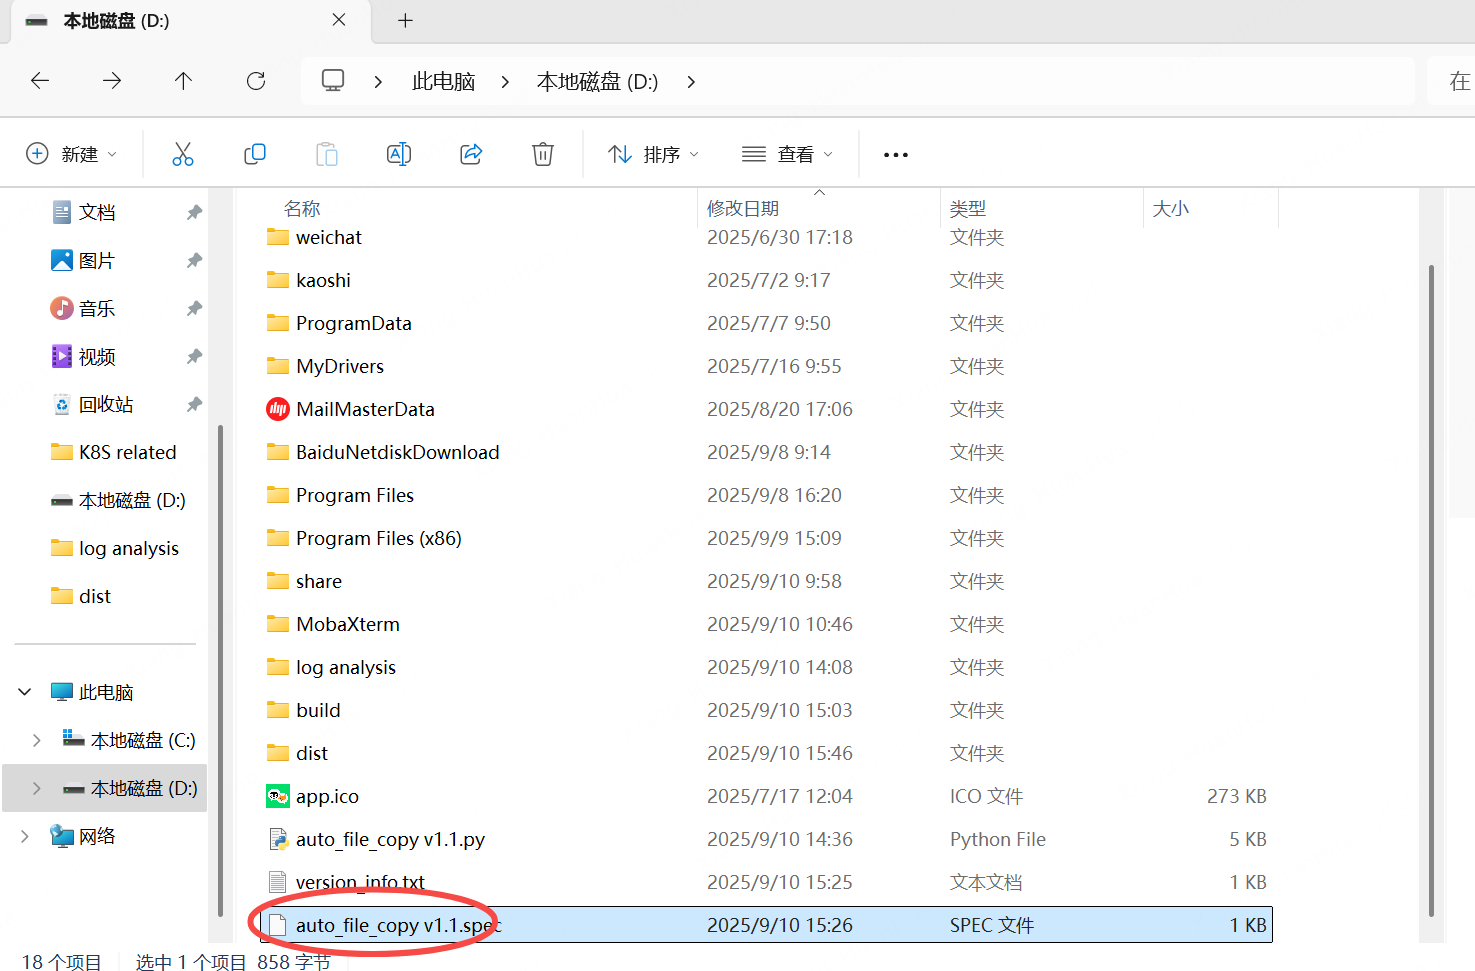This screenshot has width=1475, height=971.
Task: Select the auto_file_copy v1.1.py file
Action: tap(390, 839)
